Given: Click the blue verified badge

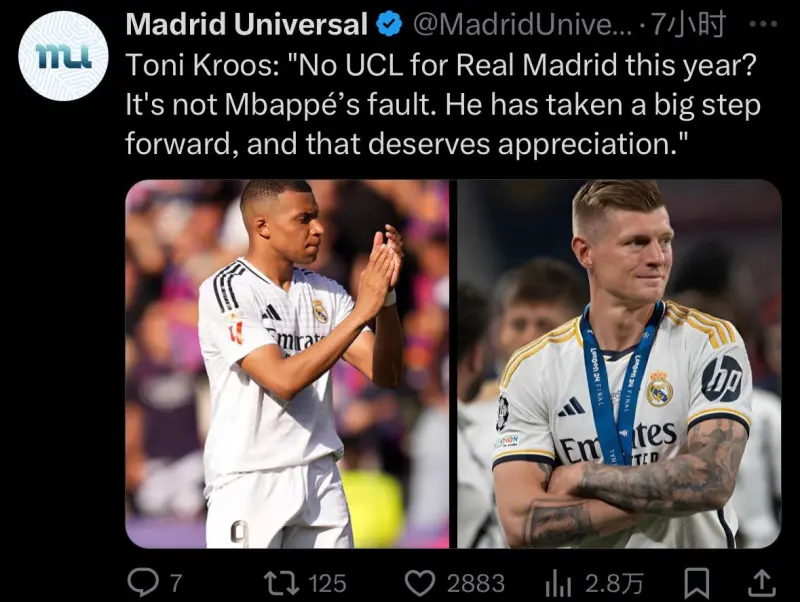Looking at the screenshot, I should coord(389,24).
